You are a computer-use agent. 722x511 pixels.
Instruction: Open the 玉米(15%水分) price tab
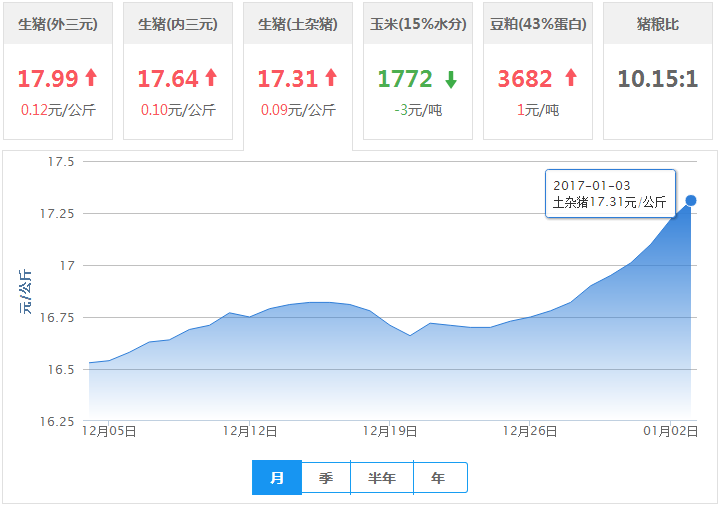[x=418, y=71]
